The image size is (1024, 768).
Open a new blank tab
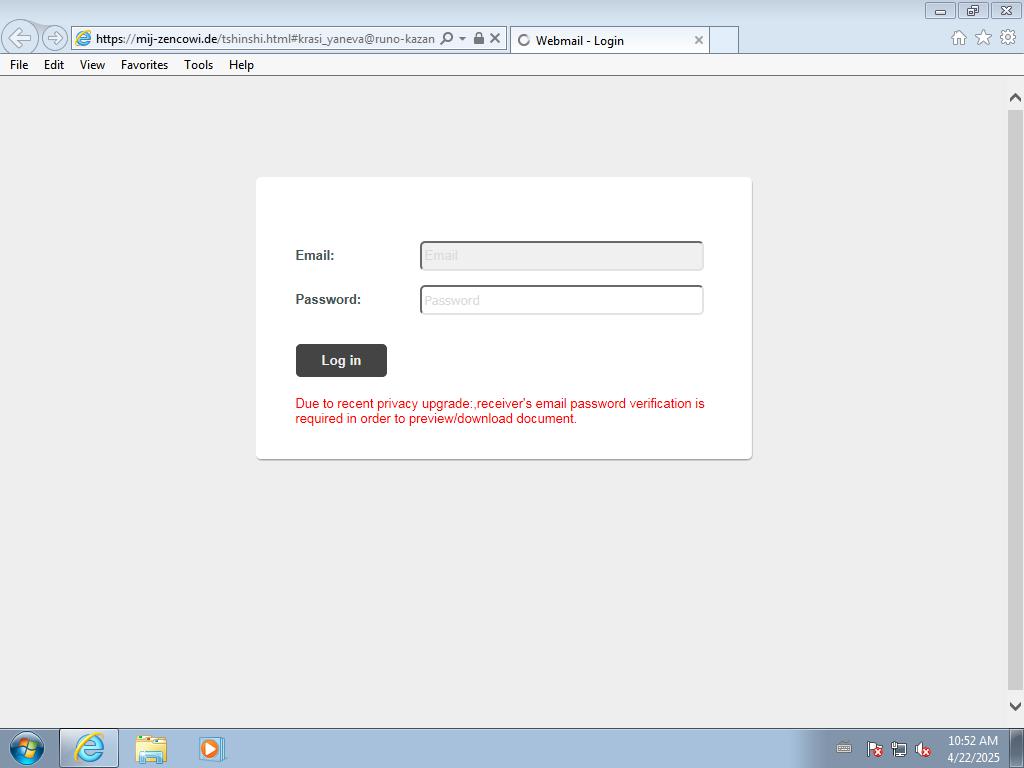[724, 40]
